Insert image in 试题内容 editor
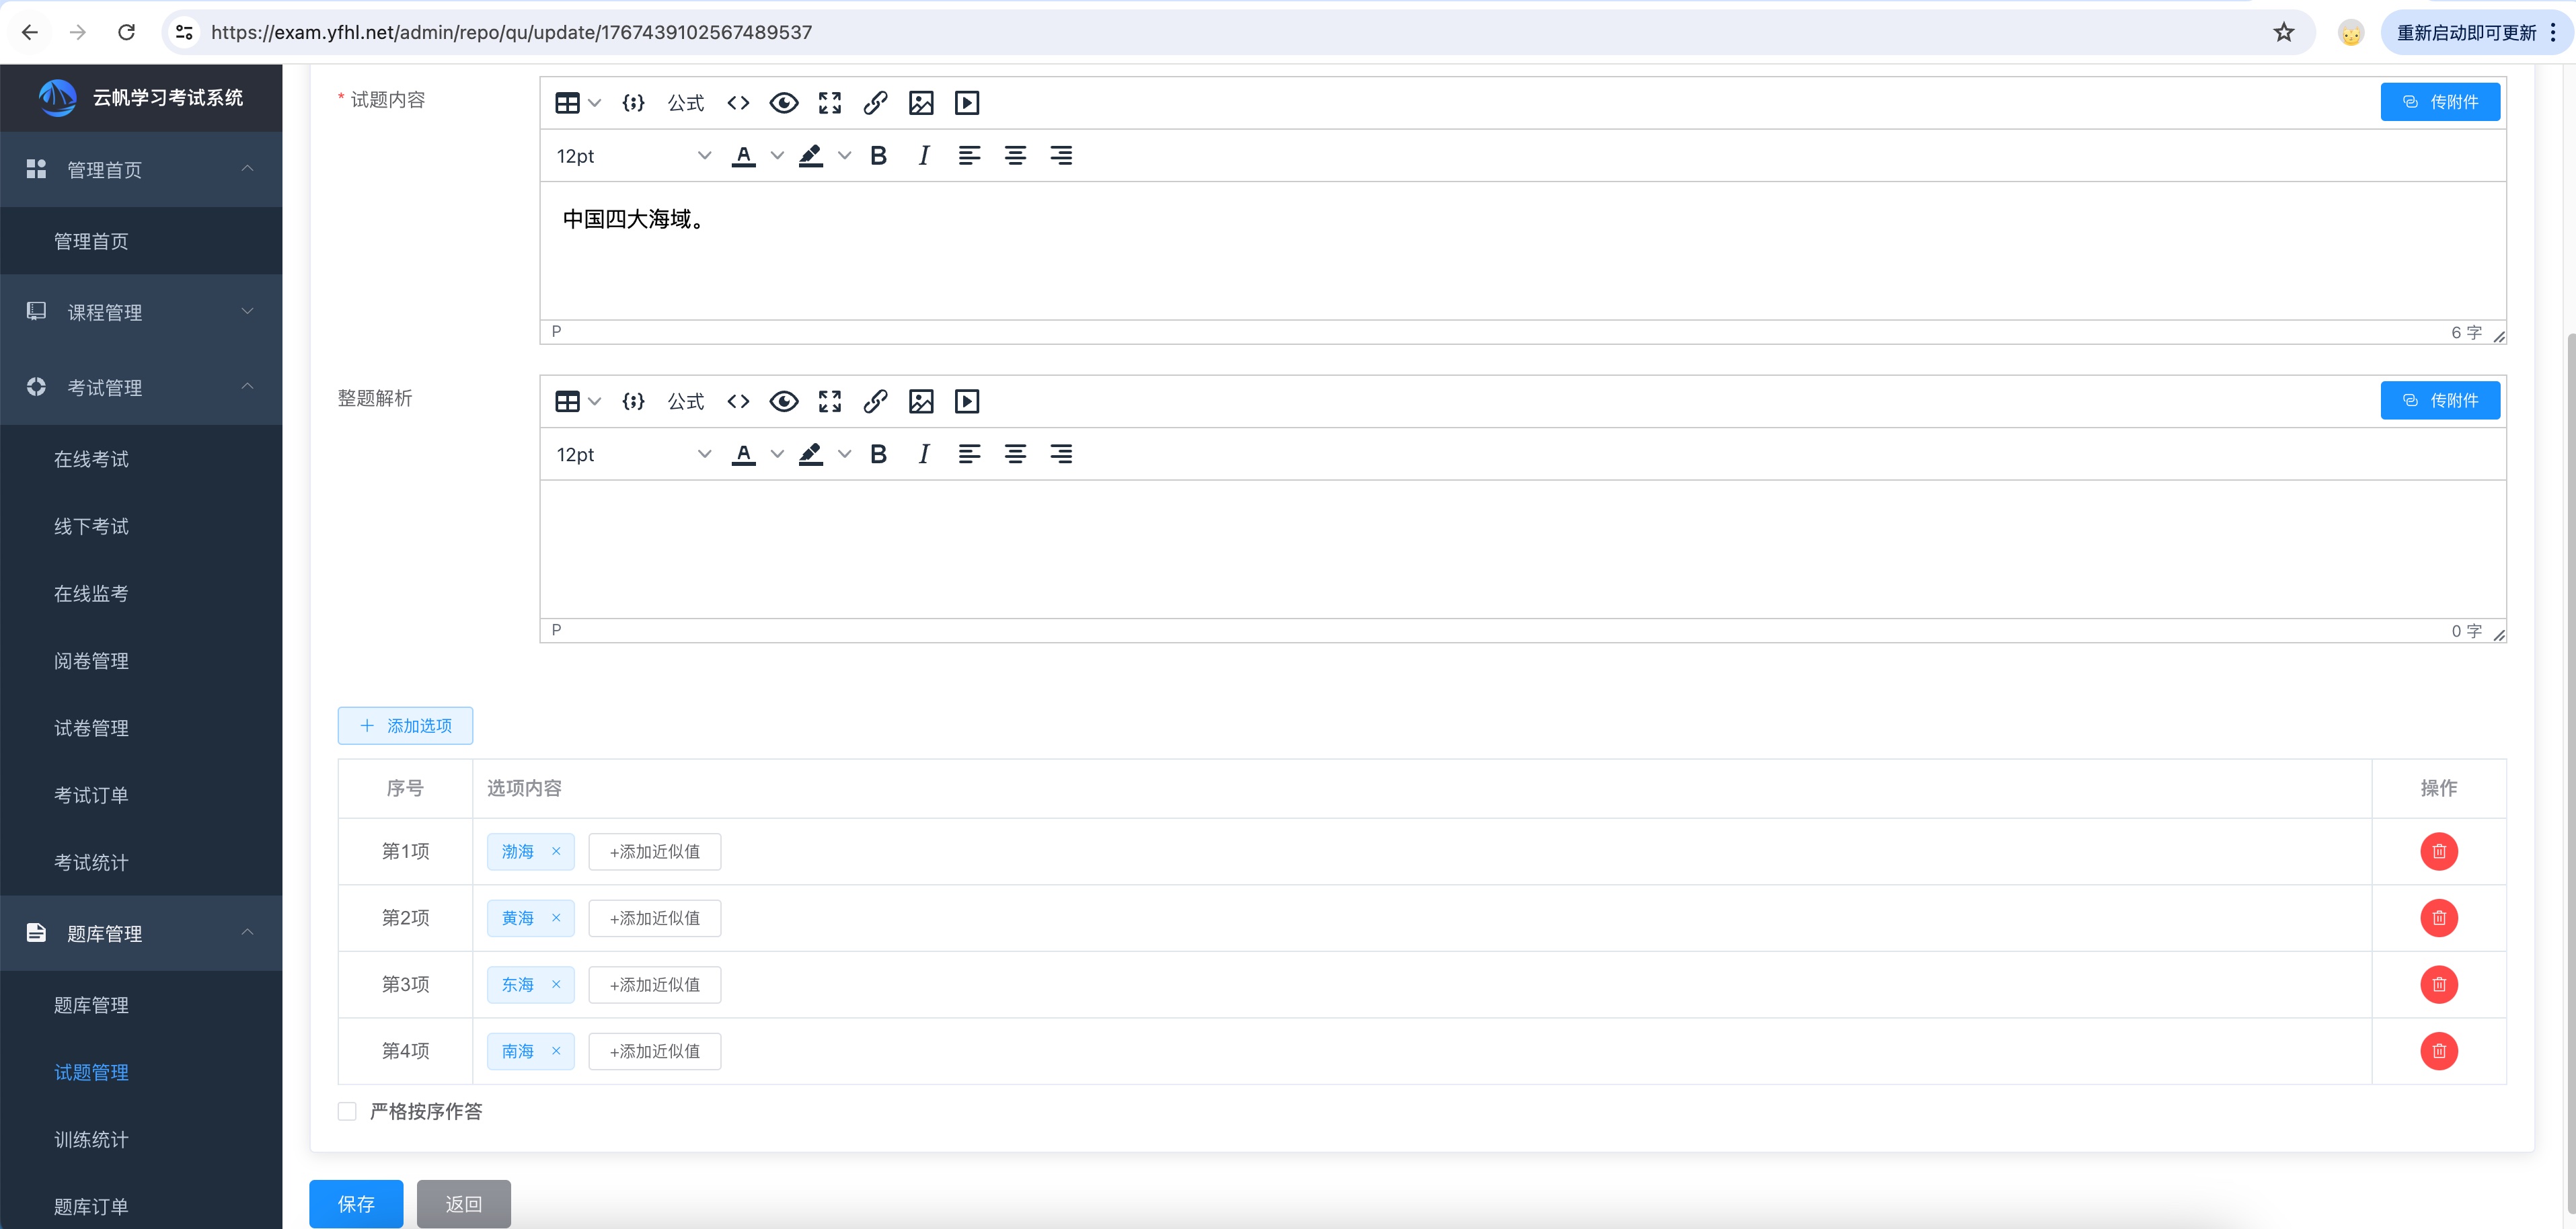2576x1229 pixels. [x=921, y=103]
